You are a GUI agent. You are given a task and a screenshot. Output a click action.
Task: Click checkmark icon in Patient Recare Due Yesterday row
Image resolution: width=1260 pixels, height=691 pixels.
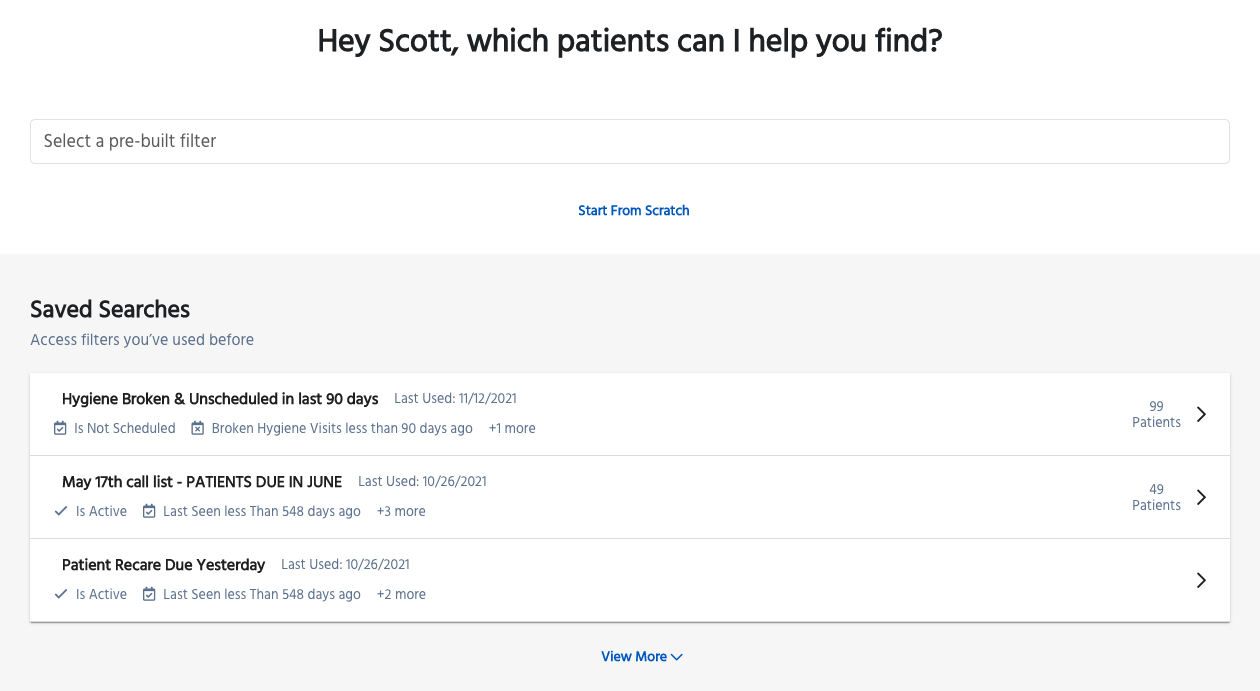[x=61, y=594]
